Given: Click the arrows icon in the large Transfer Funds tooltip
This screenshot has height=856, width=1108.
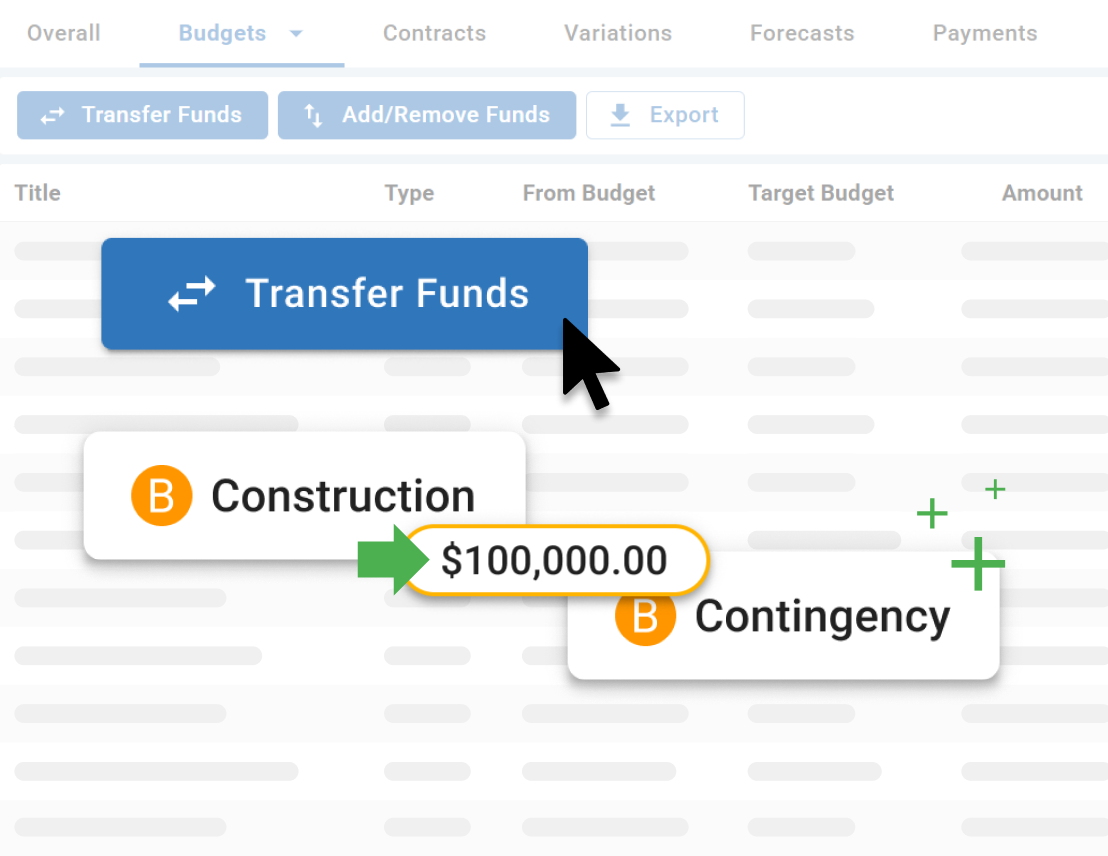Looking at the screenshot, I should click(192, 293).
